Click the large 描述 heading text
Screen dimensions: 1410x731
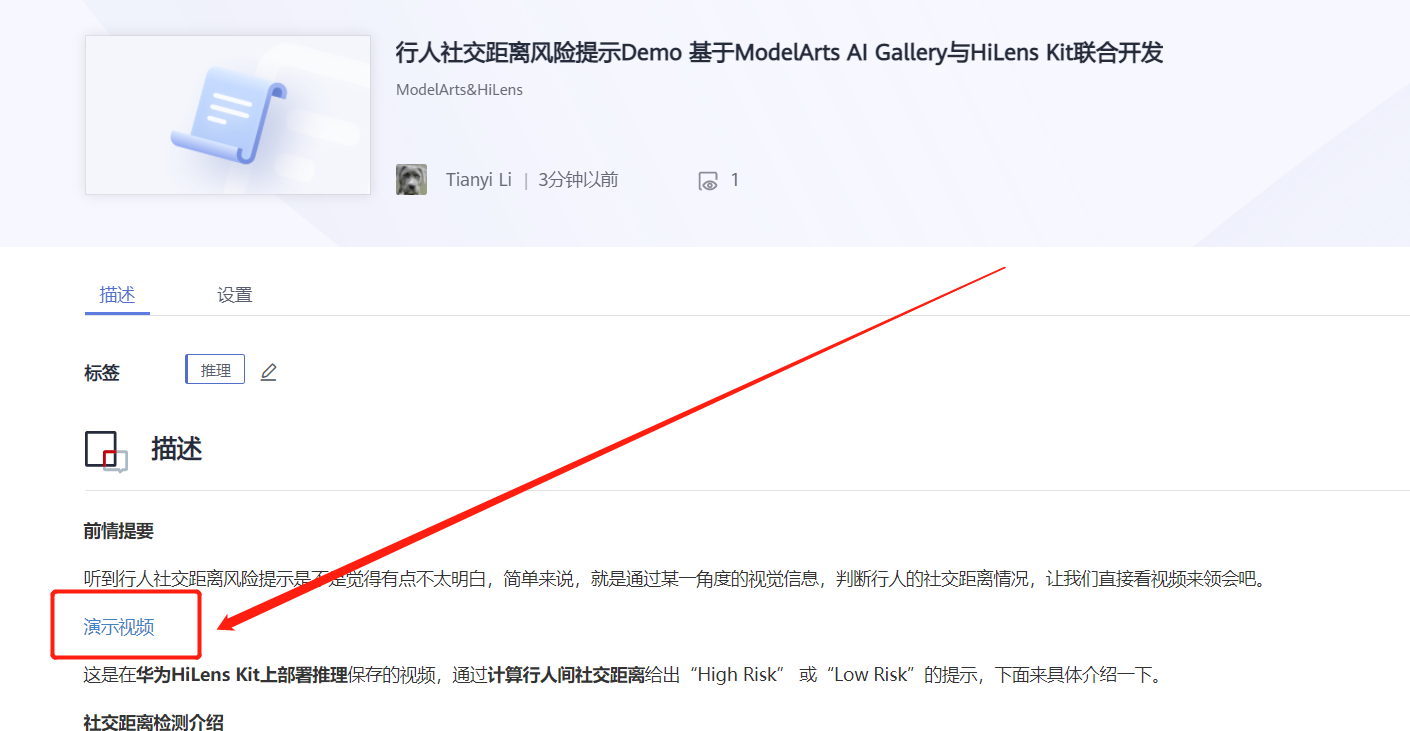[x=177, y=449]
